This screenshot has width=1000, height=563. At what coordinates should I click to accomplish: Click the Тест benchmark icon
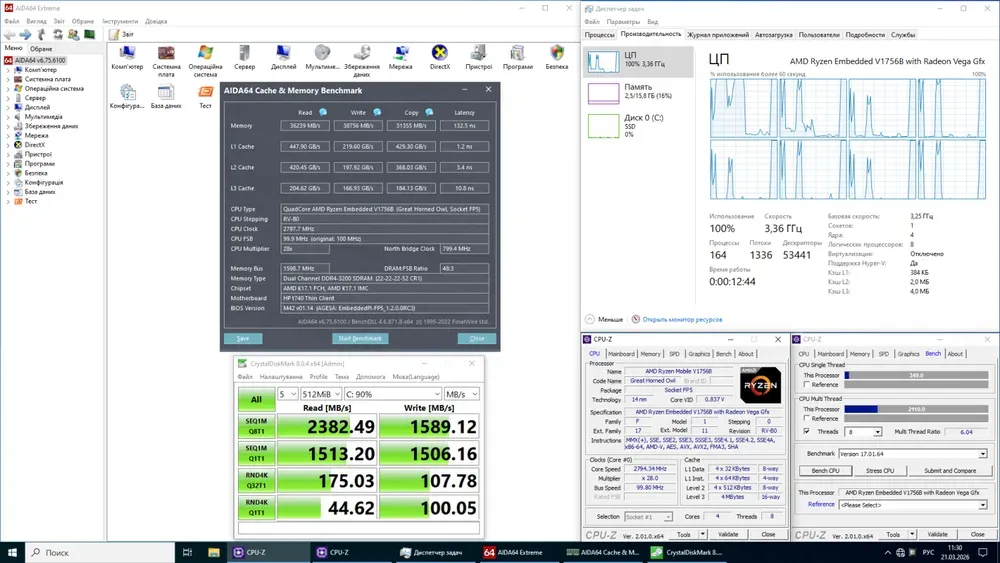[x=205, y=93]
